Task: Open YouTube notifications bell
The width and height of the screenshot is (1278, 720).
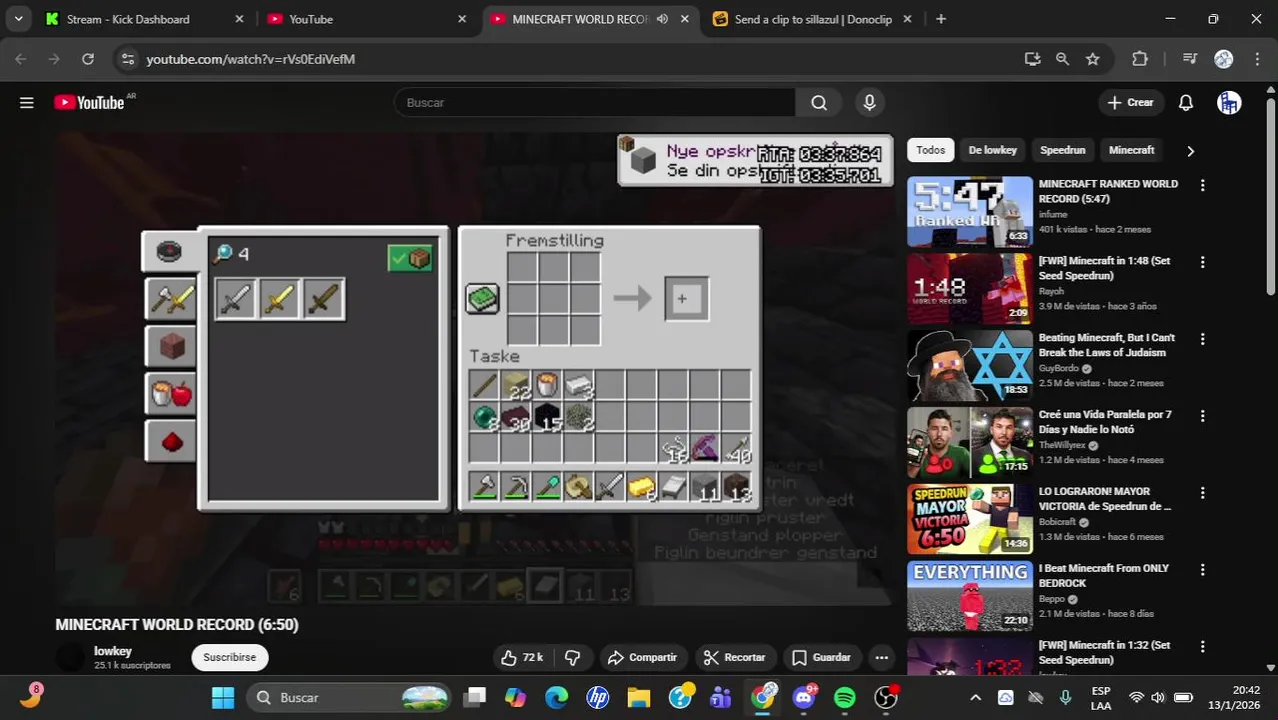Action: click(x=1186, y=102)
